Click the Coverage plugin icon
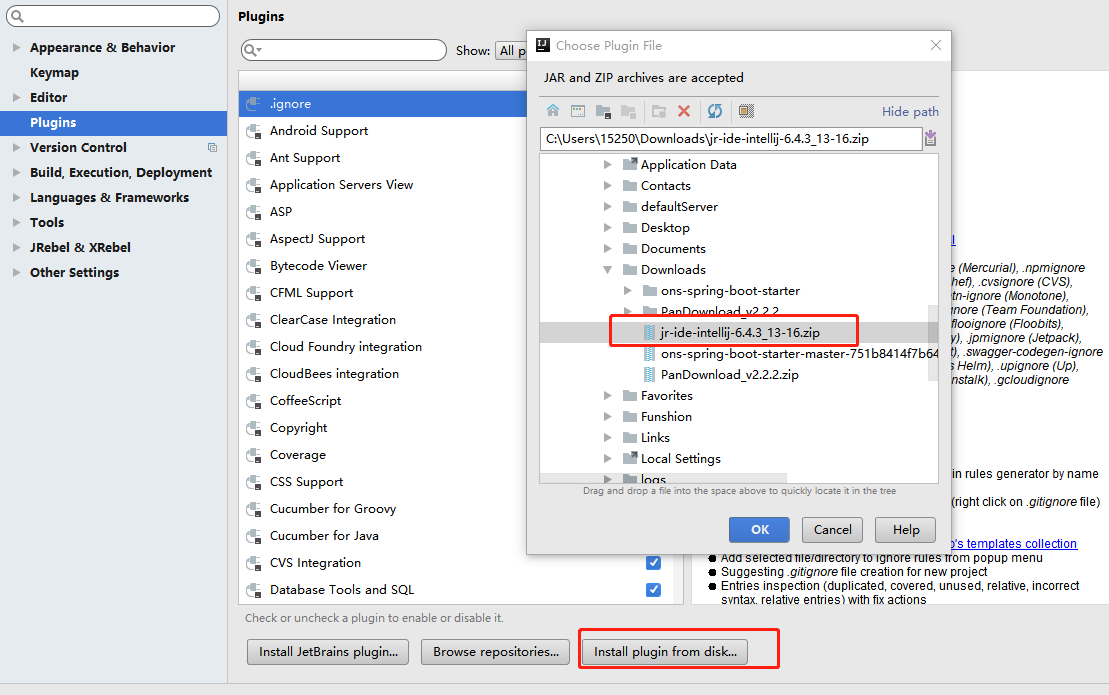The width and height of the screenshot is (1109, 695). coord(253,455)
